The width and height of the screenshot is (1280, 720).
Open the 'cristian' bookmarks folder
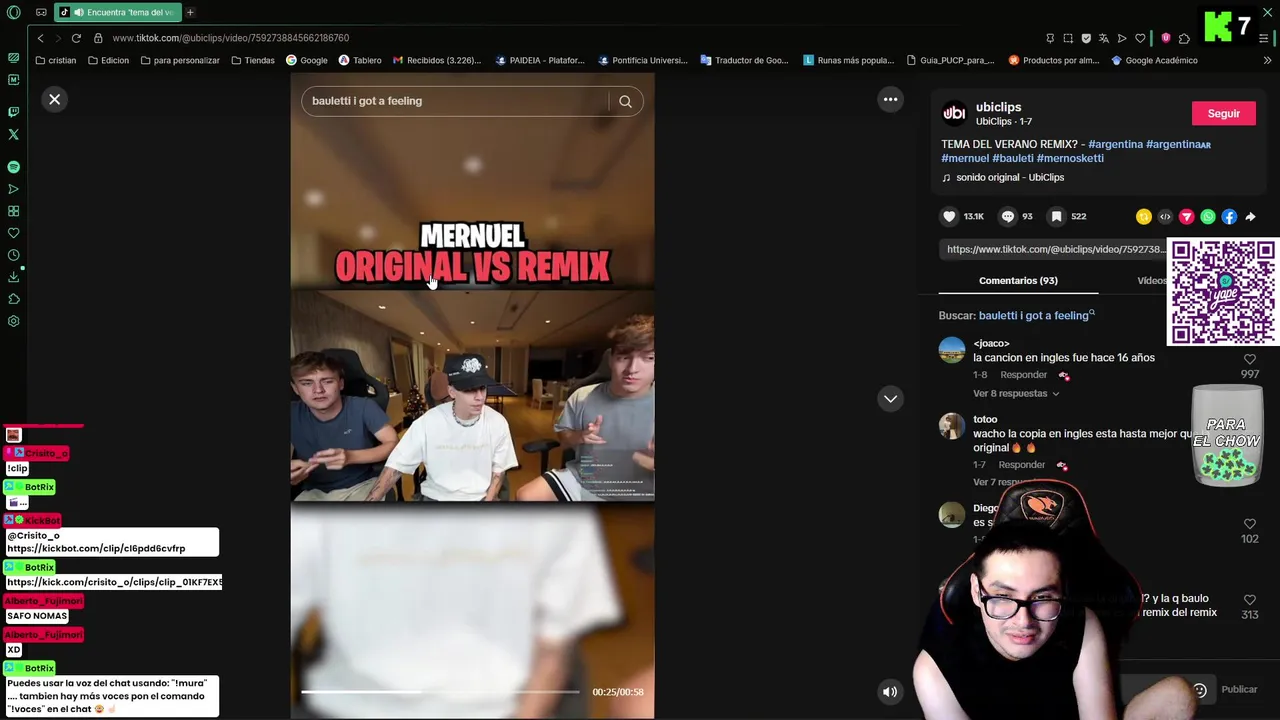pos(56,60)
